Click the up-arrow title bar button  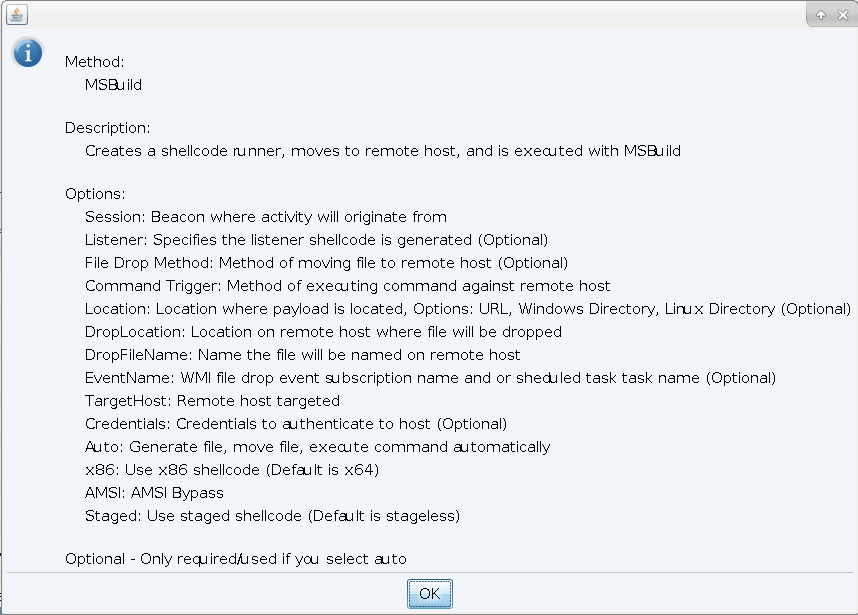(x=821, y=15)
